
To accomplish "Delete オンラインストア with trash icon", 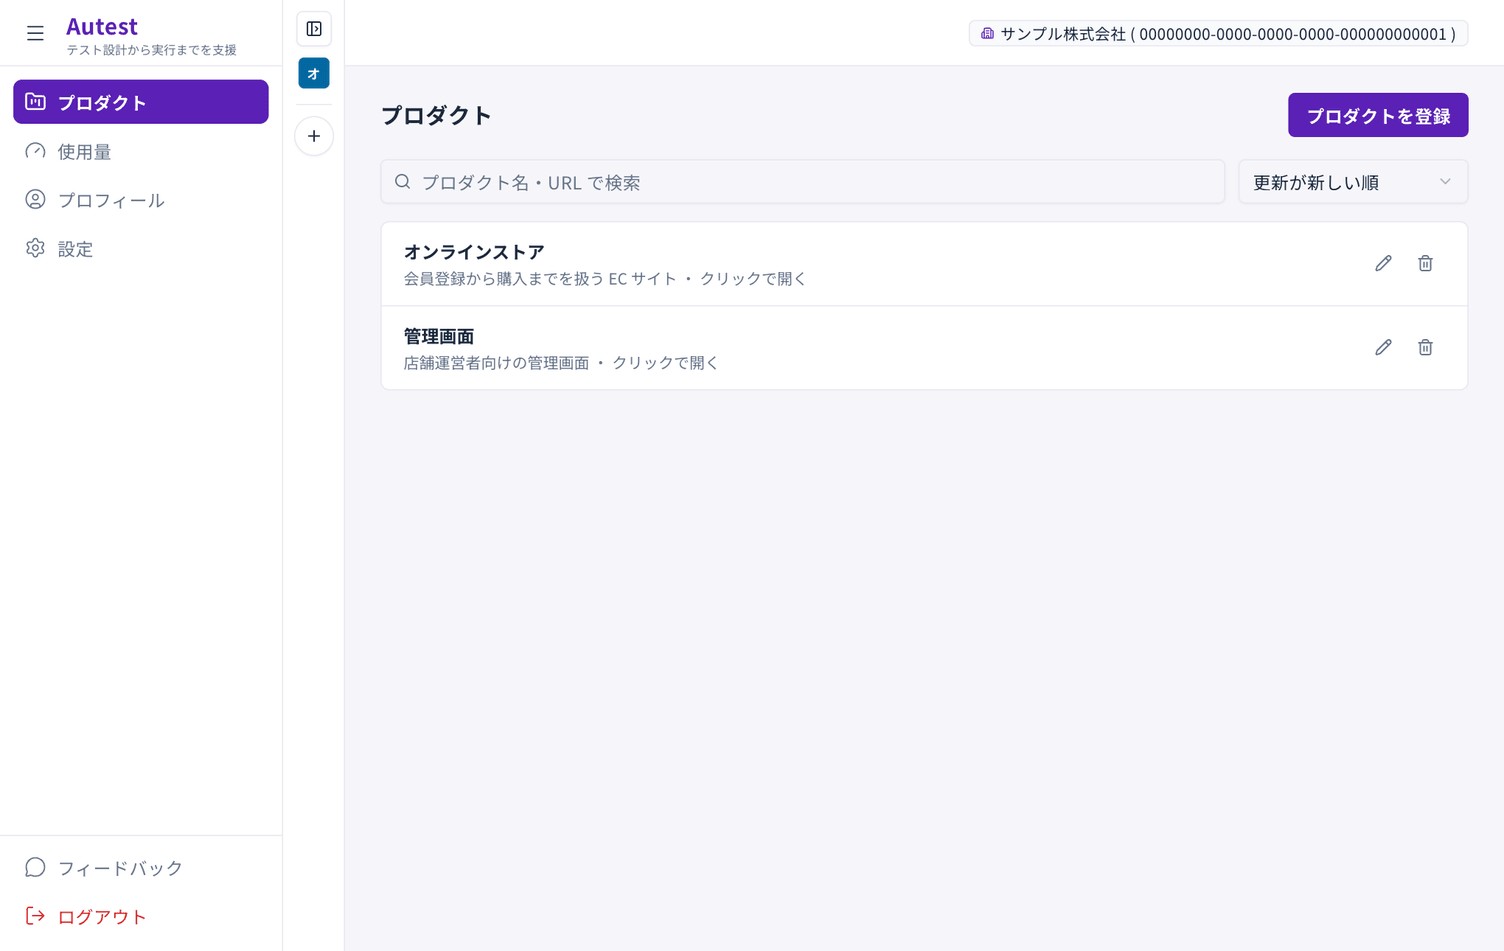I will point(1425,263).
